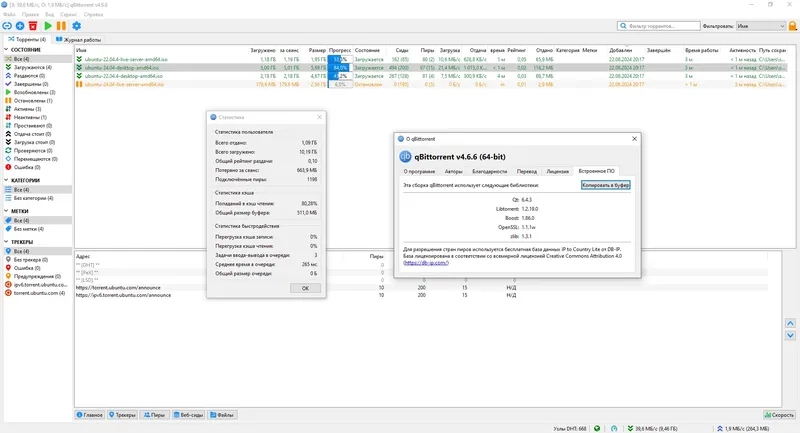800x433 pixels.
Task: Open the Правка menu
Action: coord(31,15)
